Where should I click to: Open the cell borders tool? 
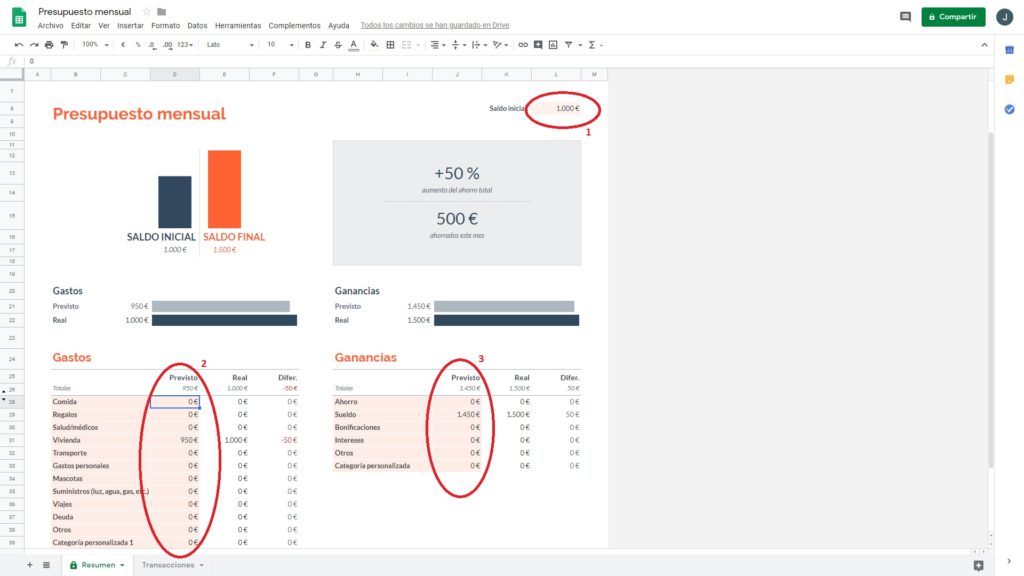point(390,45)
